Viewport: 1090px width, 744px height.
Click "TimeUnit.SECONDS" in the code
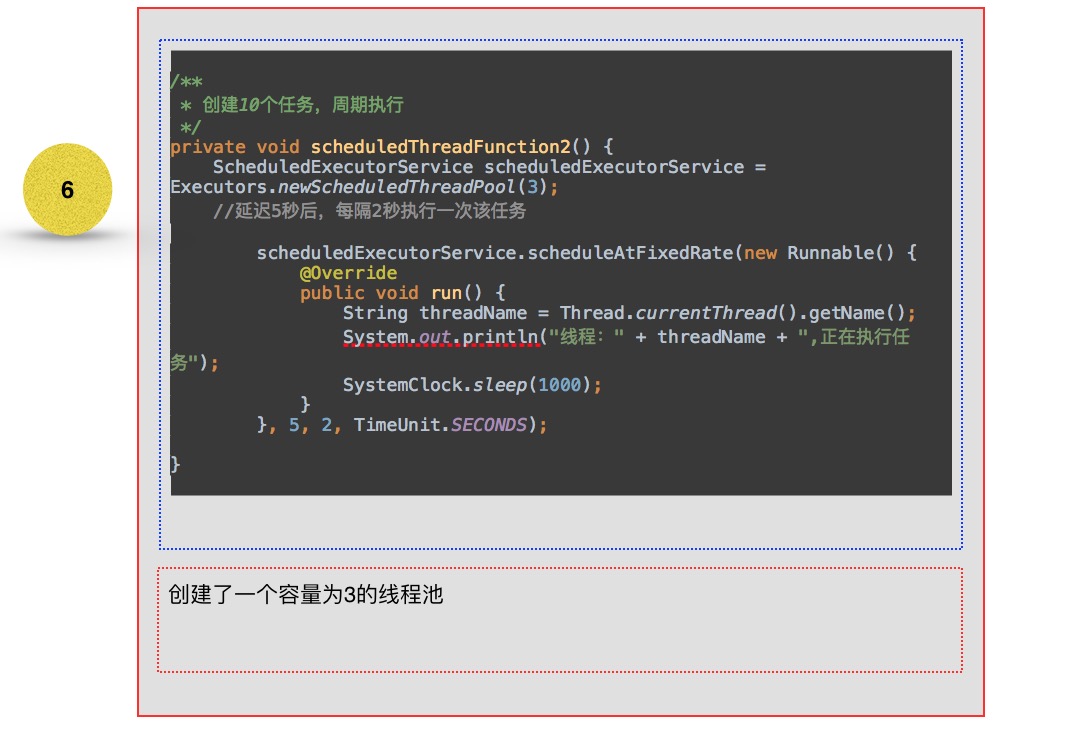coord(440,425)
